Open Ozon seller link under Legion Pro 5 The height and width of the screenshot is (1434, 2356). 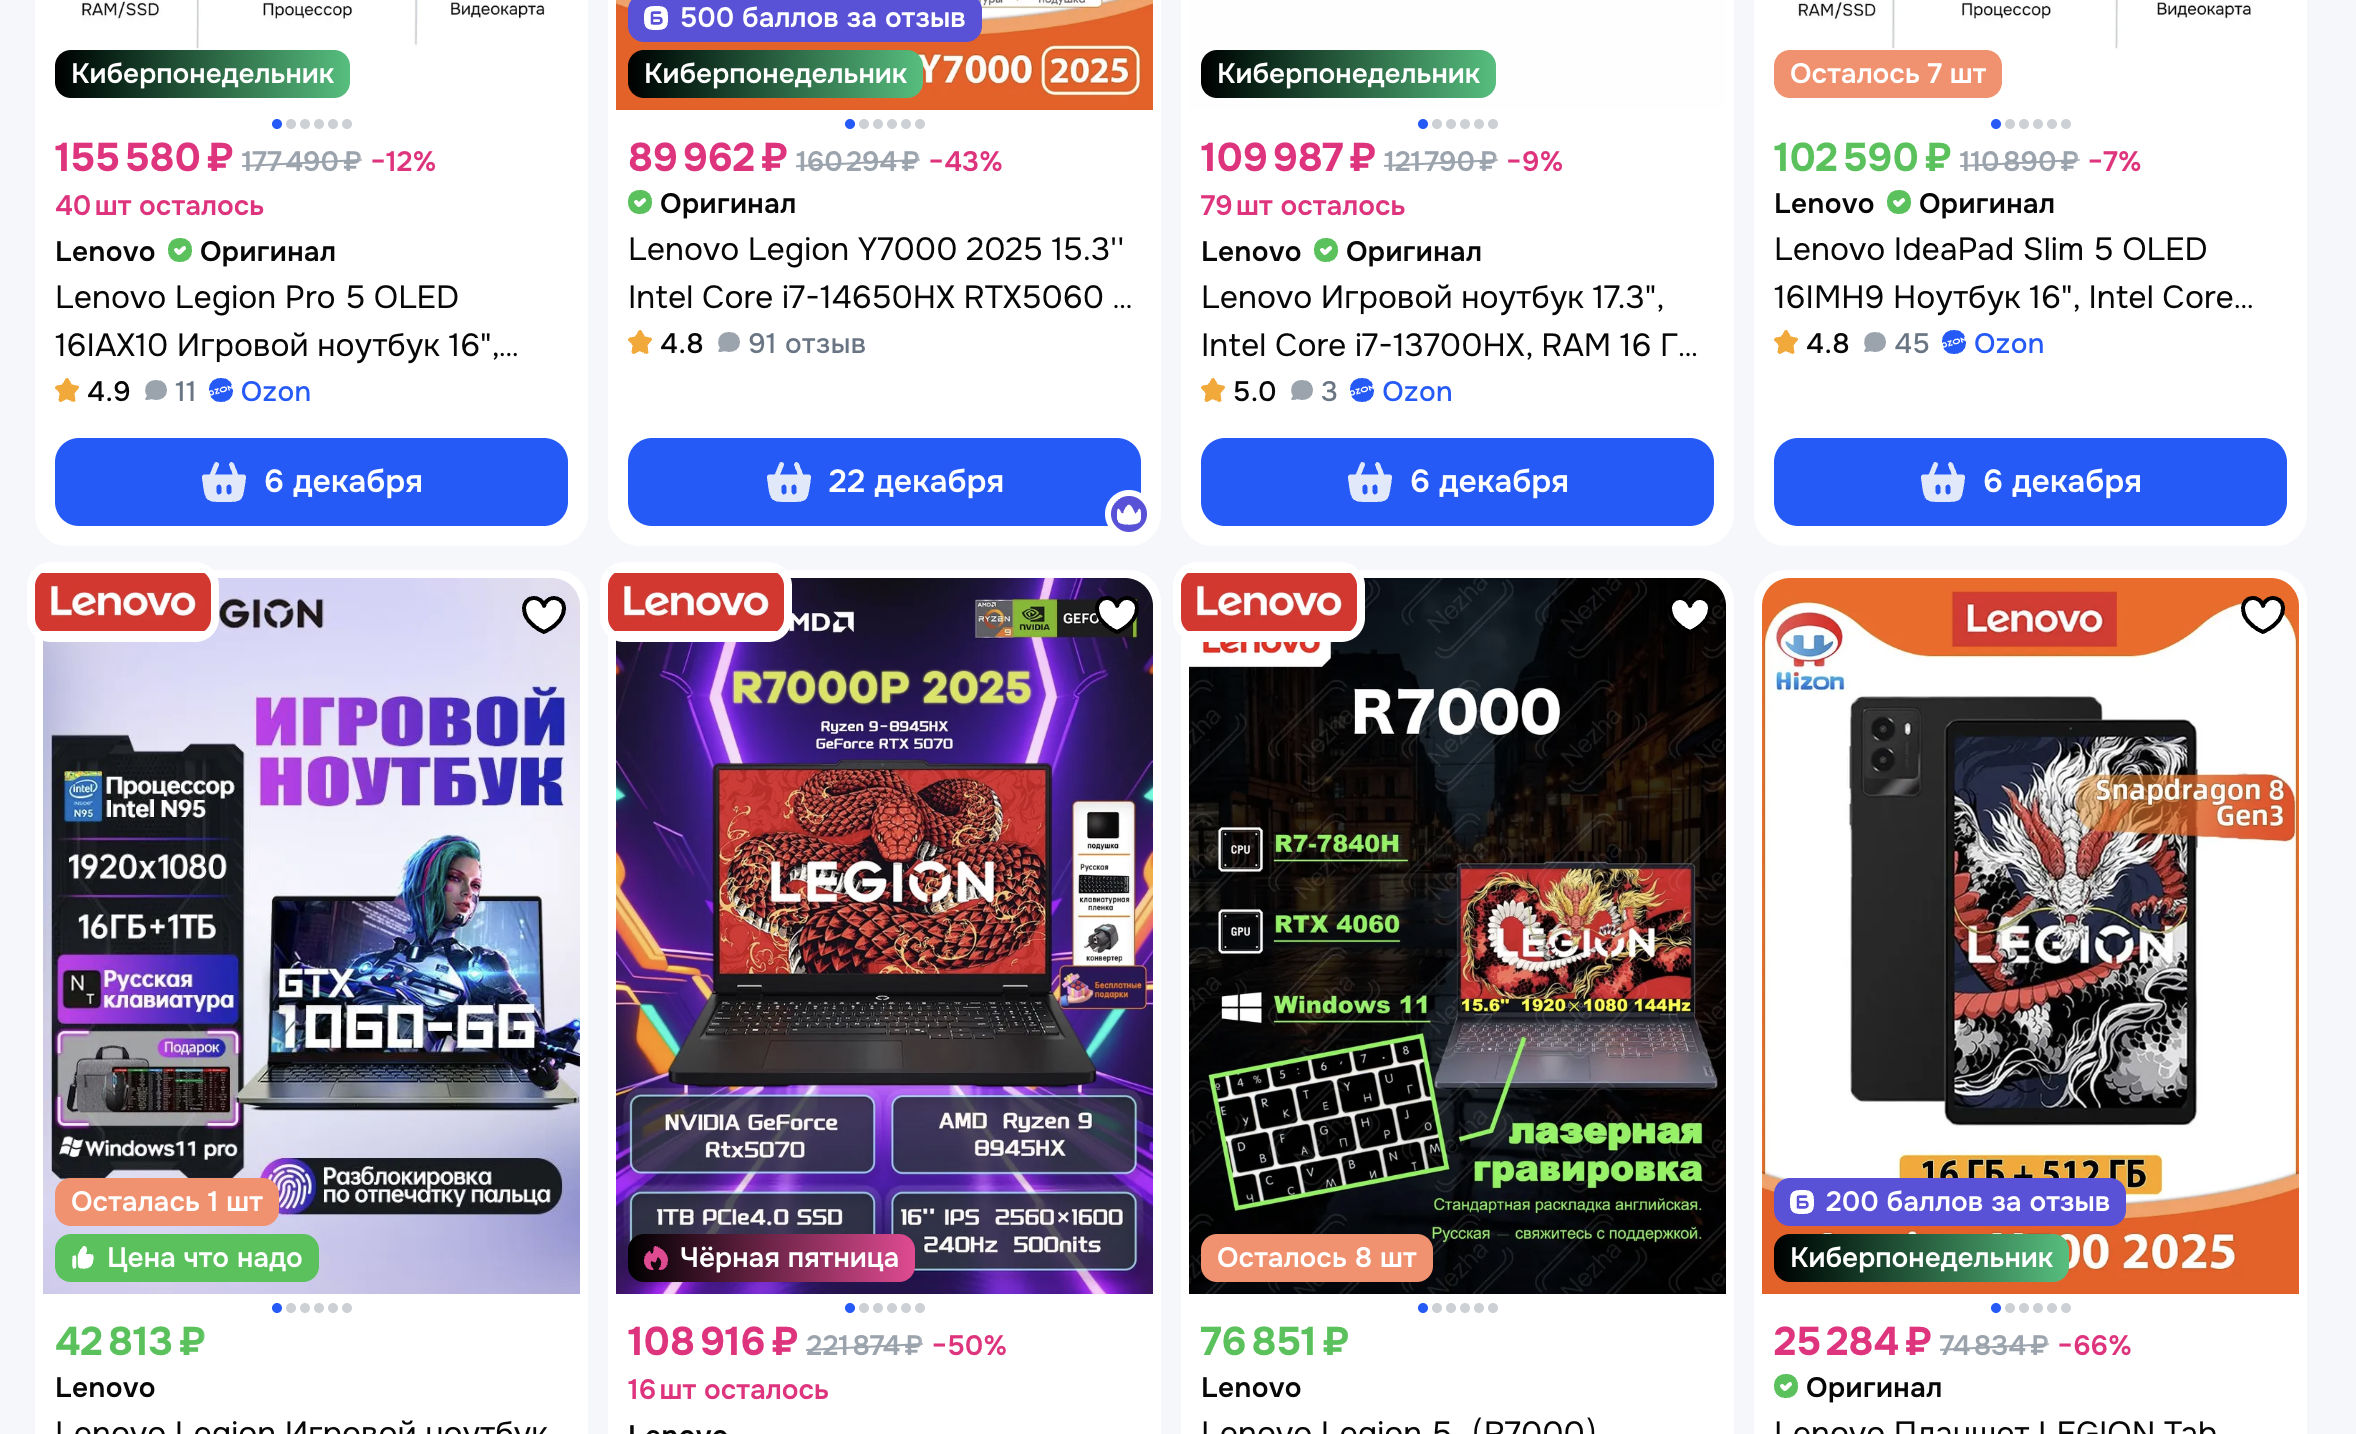(x=260, y=391)
